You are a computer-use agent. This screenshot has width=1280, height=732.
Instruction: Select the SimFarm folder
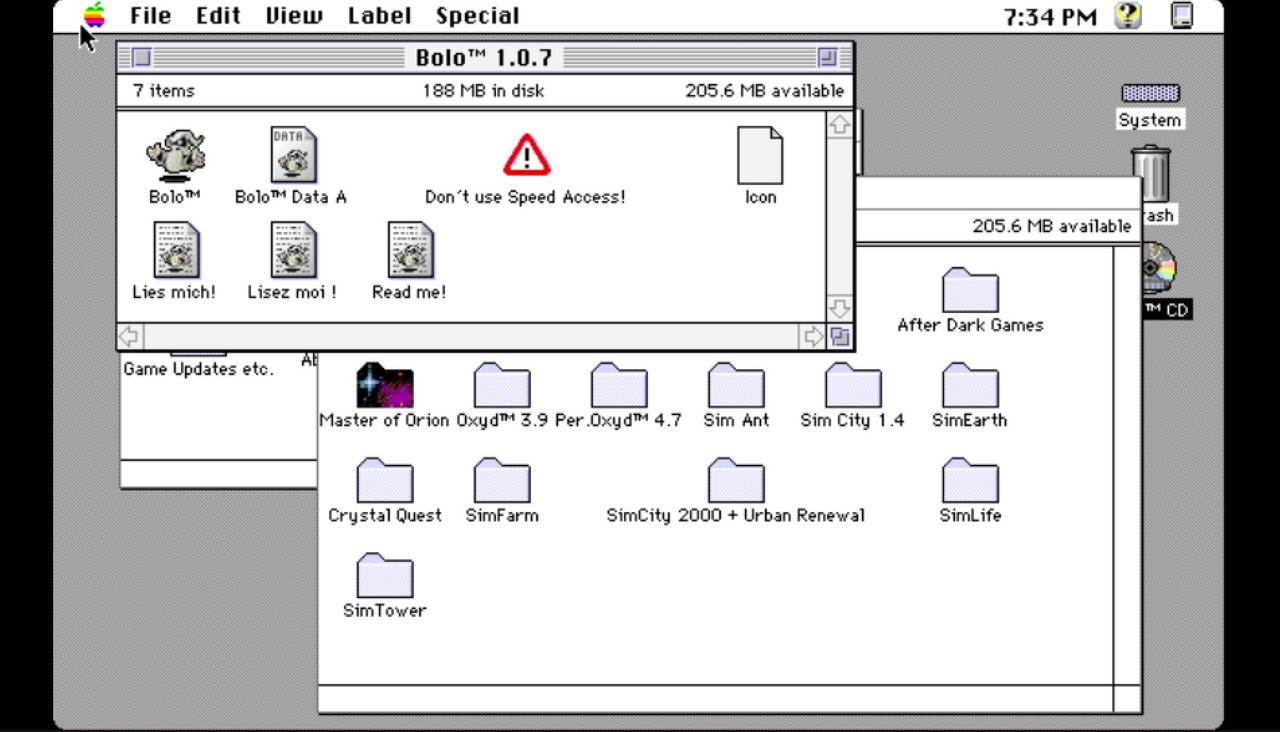click(x=502, y=480)
